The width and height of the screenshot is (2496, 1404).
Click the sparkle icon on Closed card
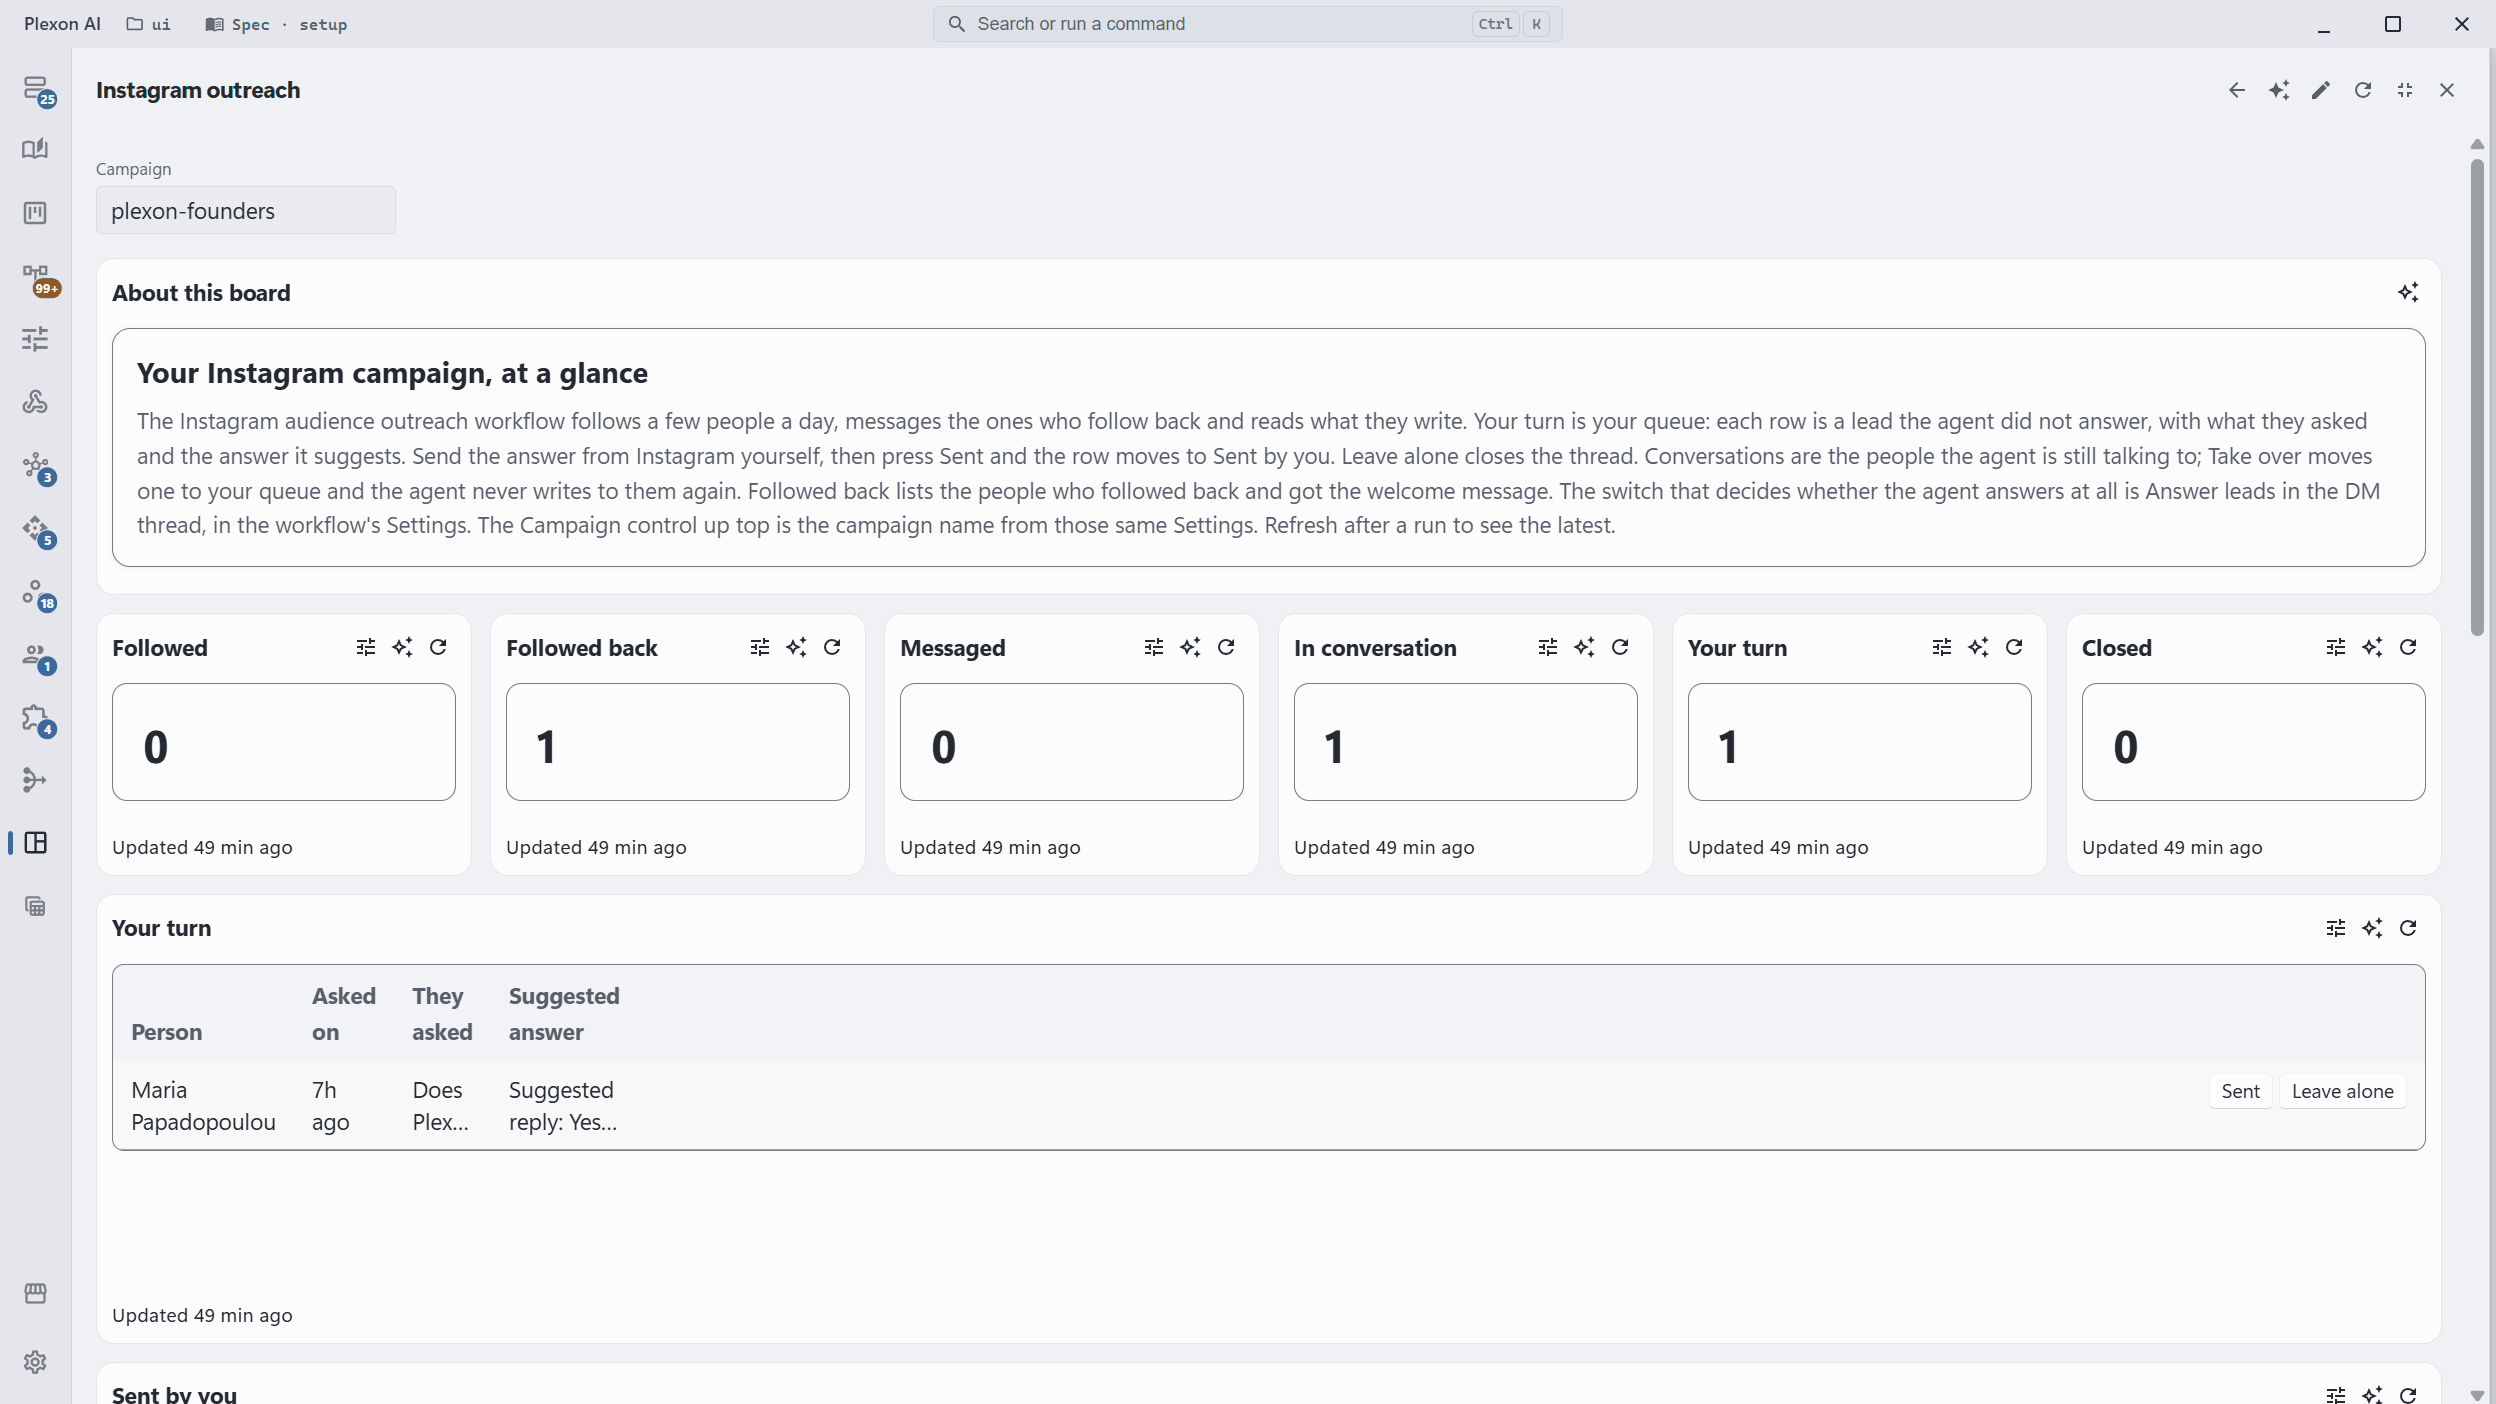tap(2372, 648)
